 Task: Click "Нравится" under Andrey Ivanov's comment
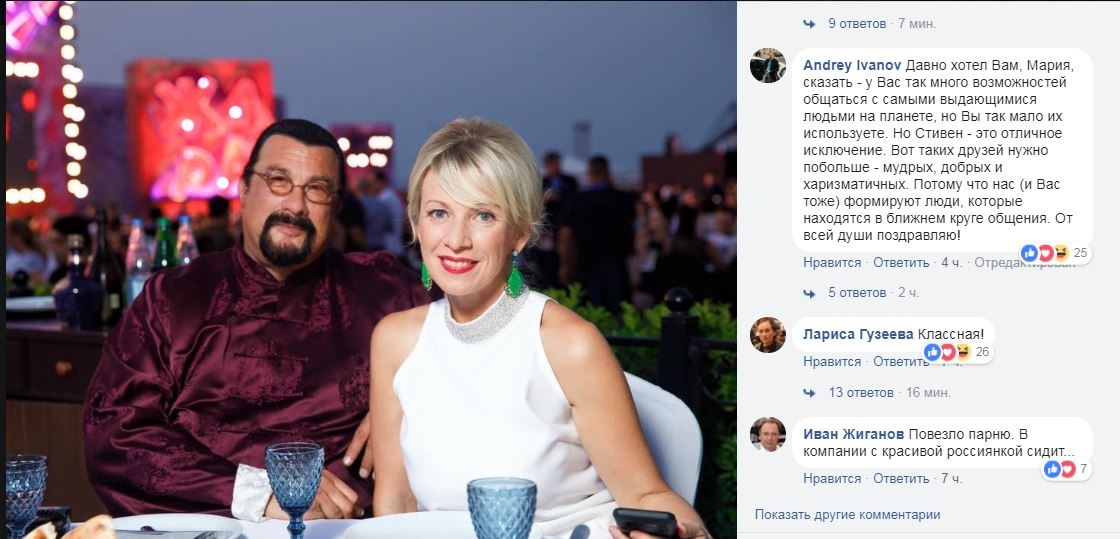[831, 263]
